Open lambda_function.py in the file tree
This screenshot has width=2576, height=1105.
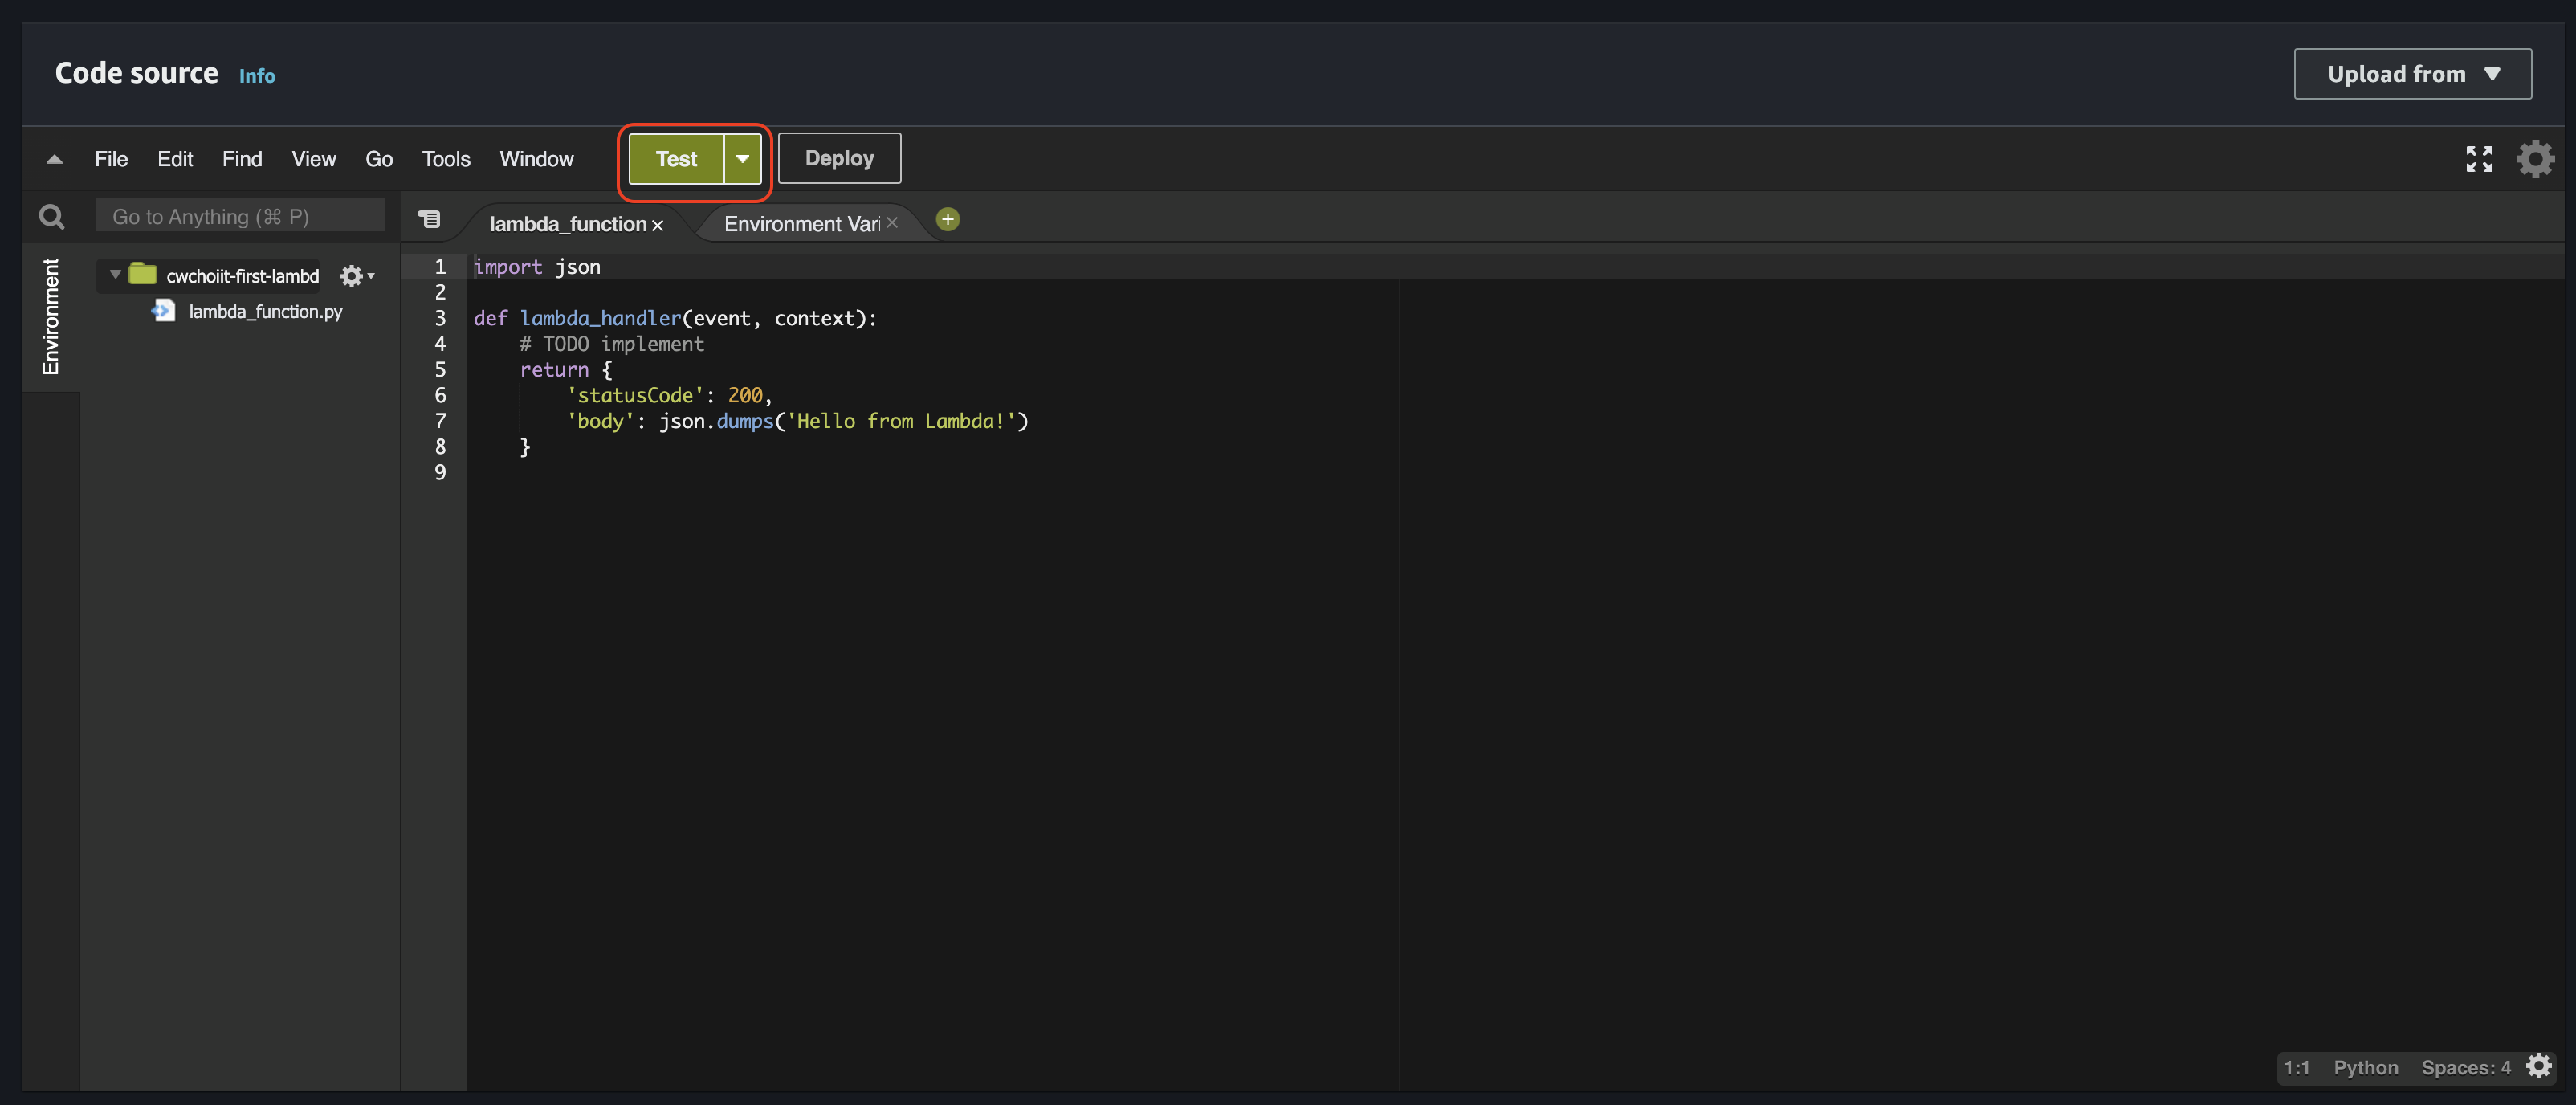point(264,312)
